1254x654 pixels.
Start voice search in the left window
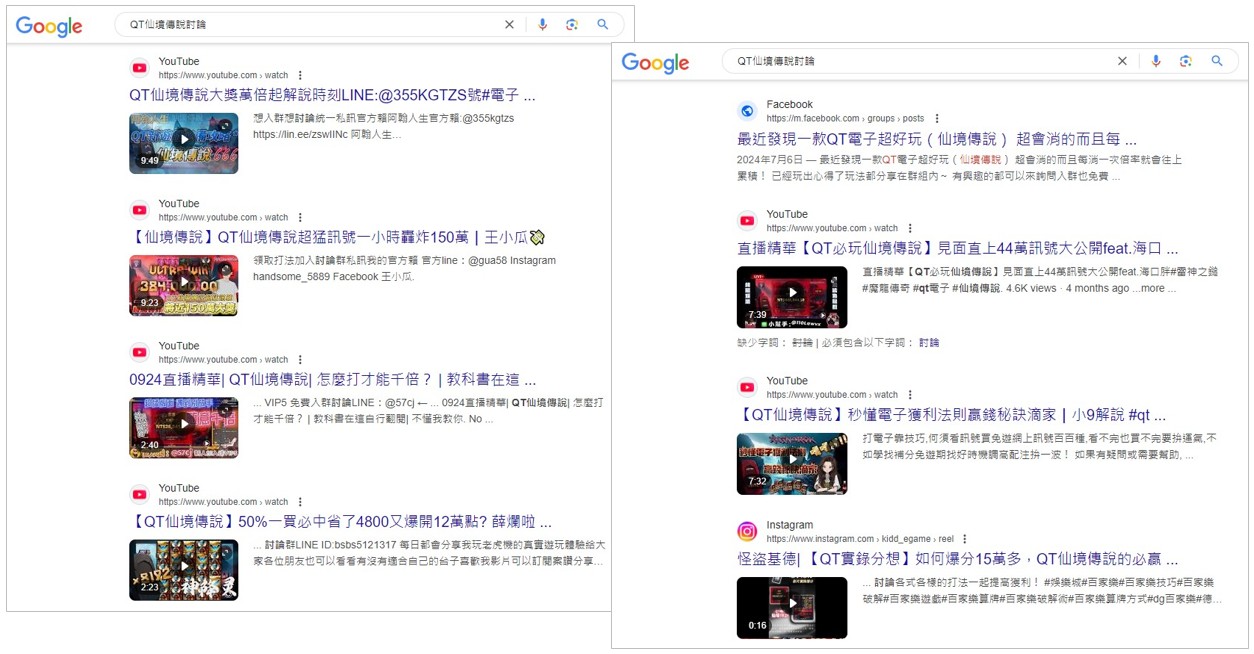coord(543,25)
